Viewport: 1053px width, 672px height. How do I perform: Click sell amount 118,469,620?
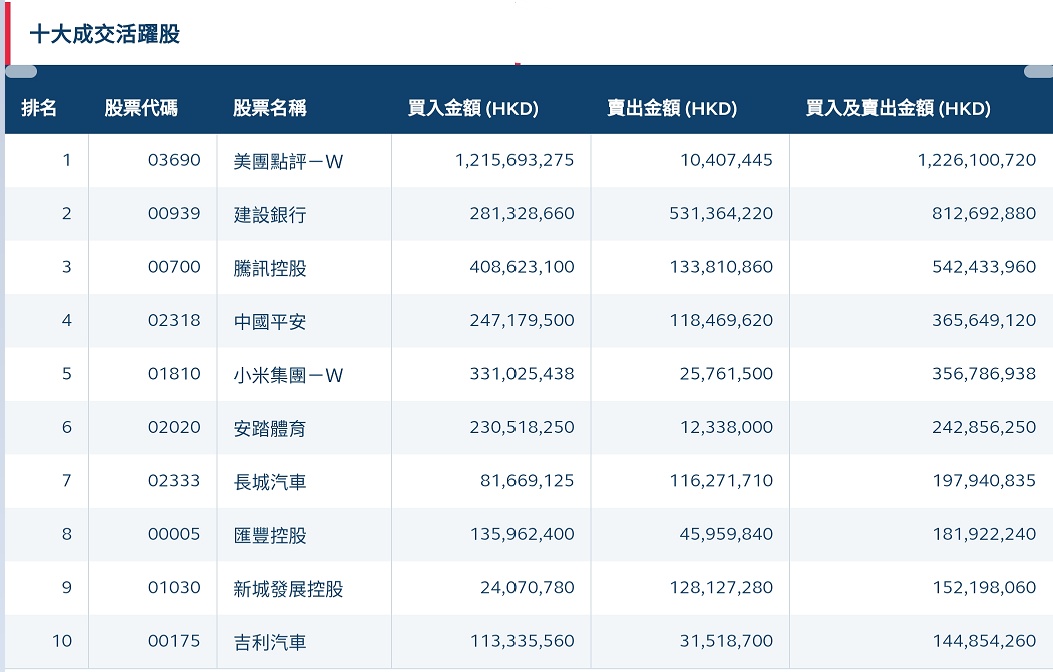[x=721, y=320]
